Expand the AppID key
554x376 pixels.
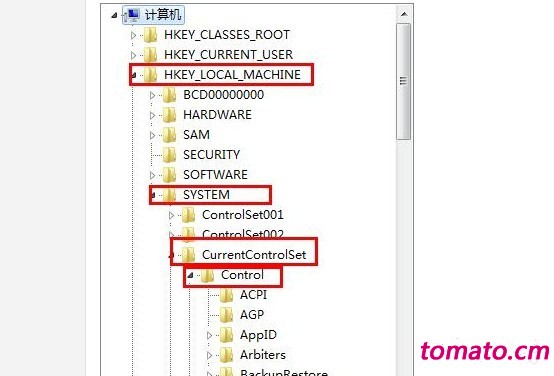210,335
